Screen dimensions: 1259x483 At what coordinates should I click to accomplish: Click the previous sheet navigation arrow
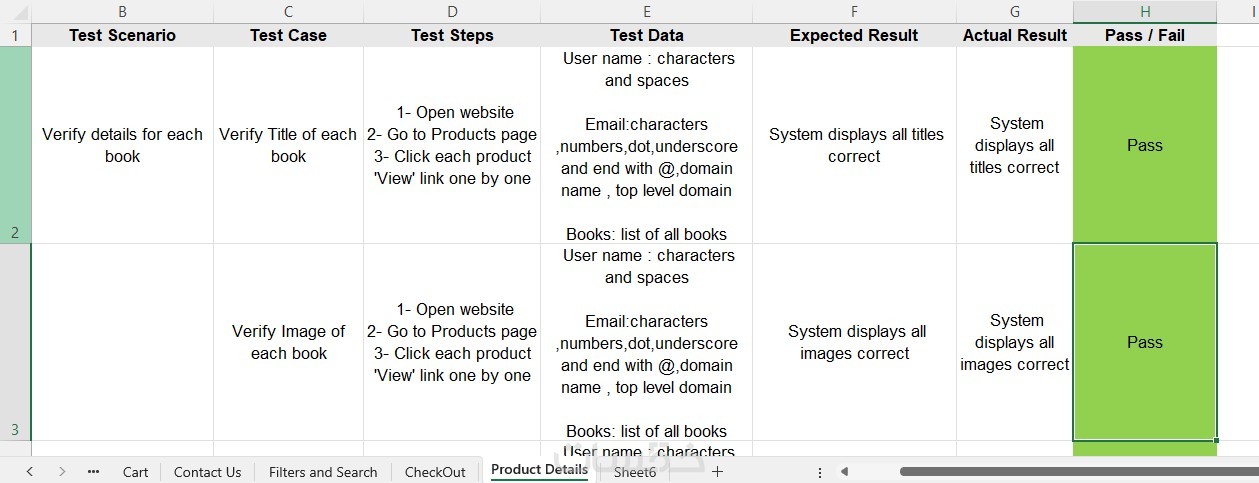point(29,472)
